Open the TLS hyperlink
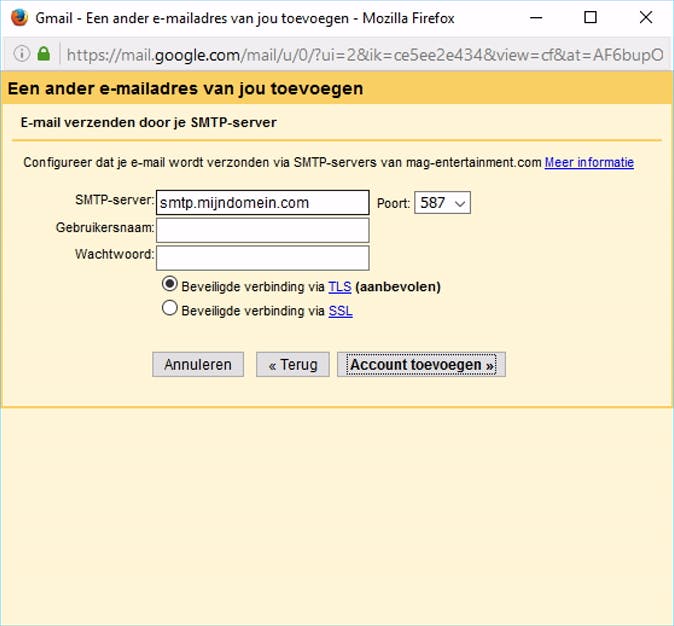This screenshot has height=626, width=674. pos(340,287)
